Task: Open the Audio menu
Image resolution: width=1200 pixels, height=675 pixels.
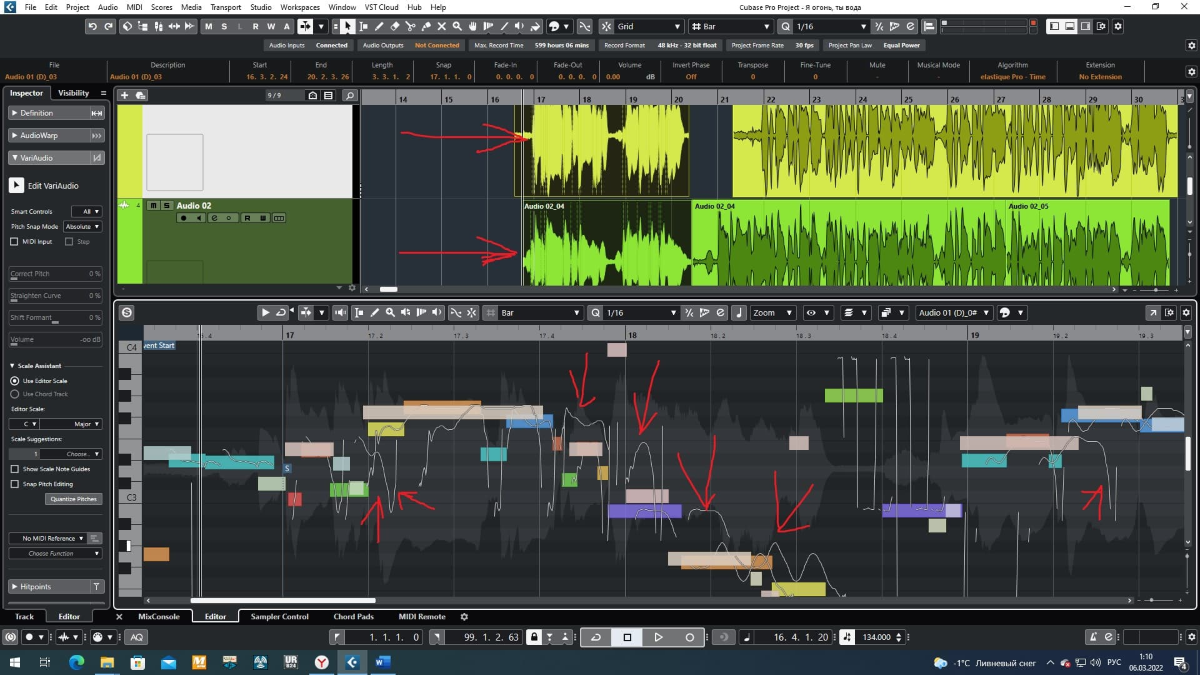Action: pyautogui.click(x=107, y=7)
